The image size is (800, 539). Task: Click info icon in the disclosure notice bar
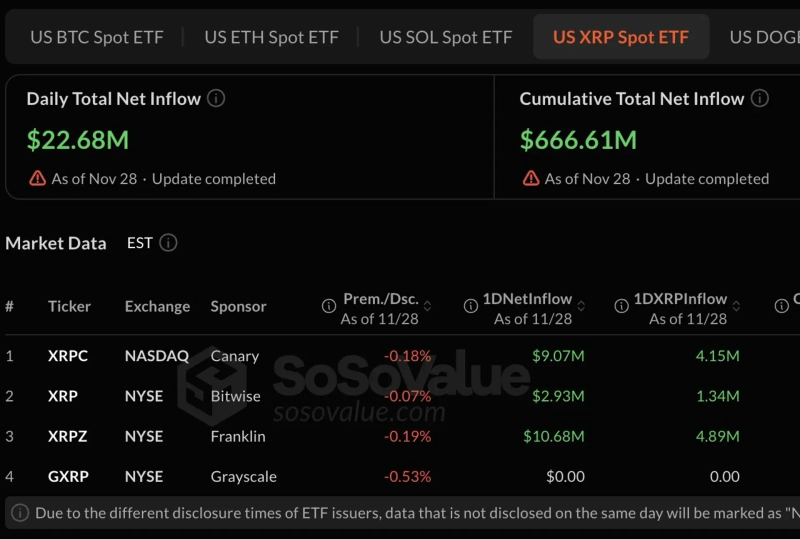[x=20, y=513]
